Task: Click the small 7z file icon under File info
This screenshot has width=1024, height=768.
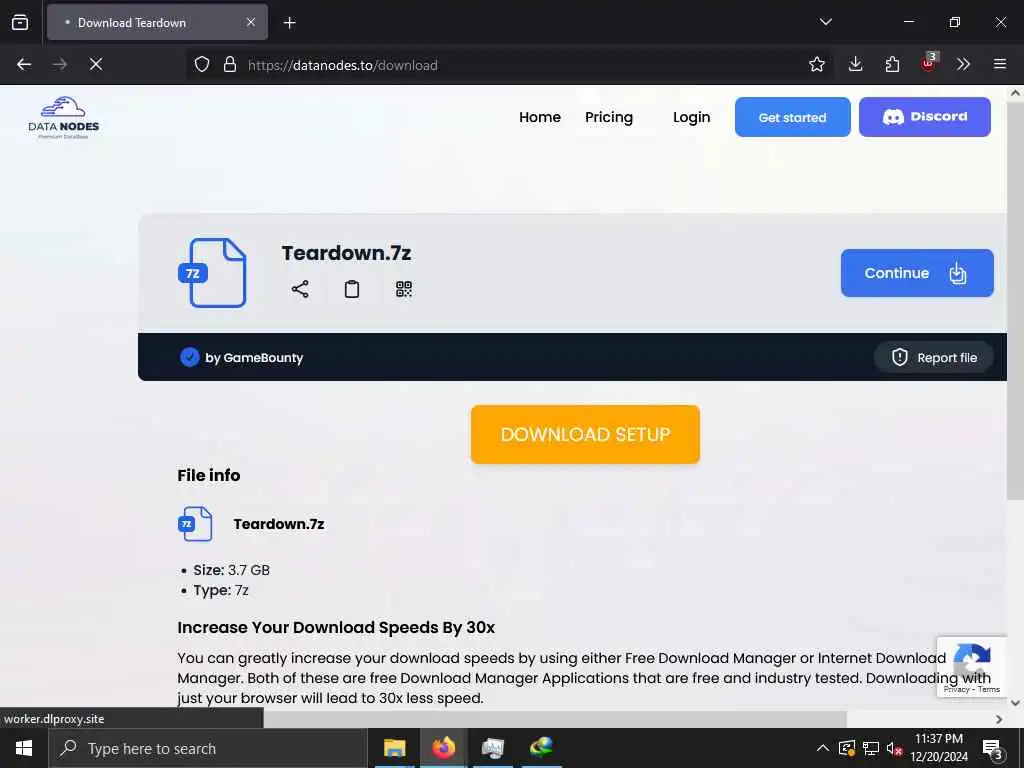Action: point(195,524)
